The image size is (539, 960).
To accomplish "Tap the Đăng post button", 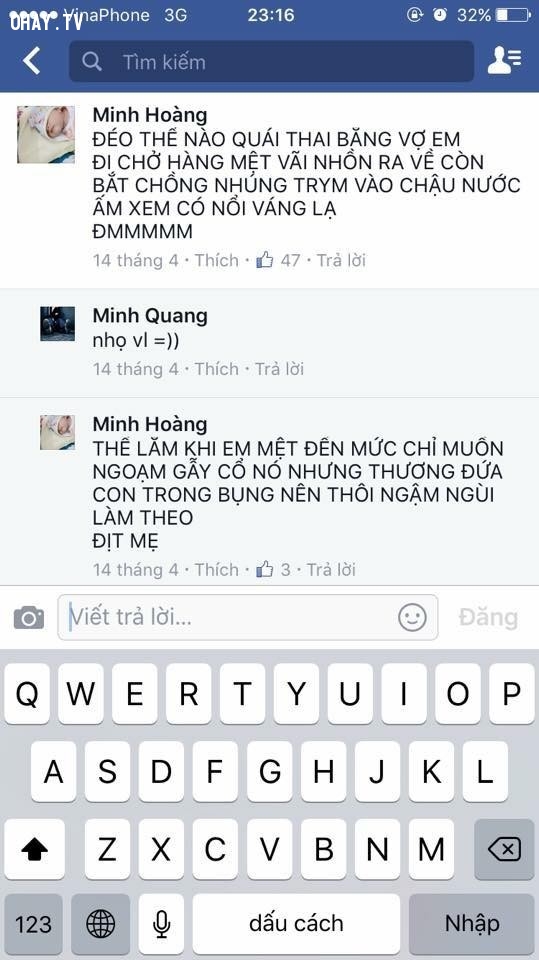I will (488, 617).
